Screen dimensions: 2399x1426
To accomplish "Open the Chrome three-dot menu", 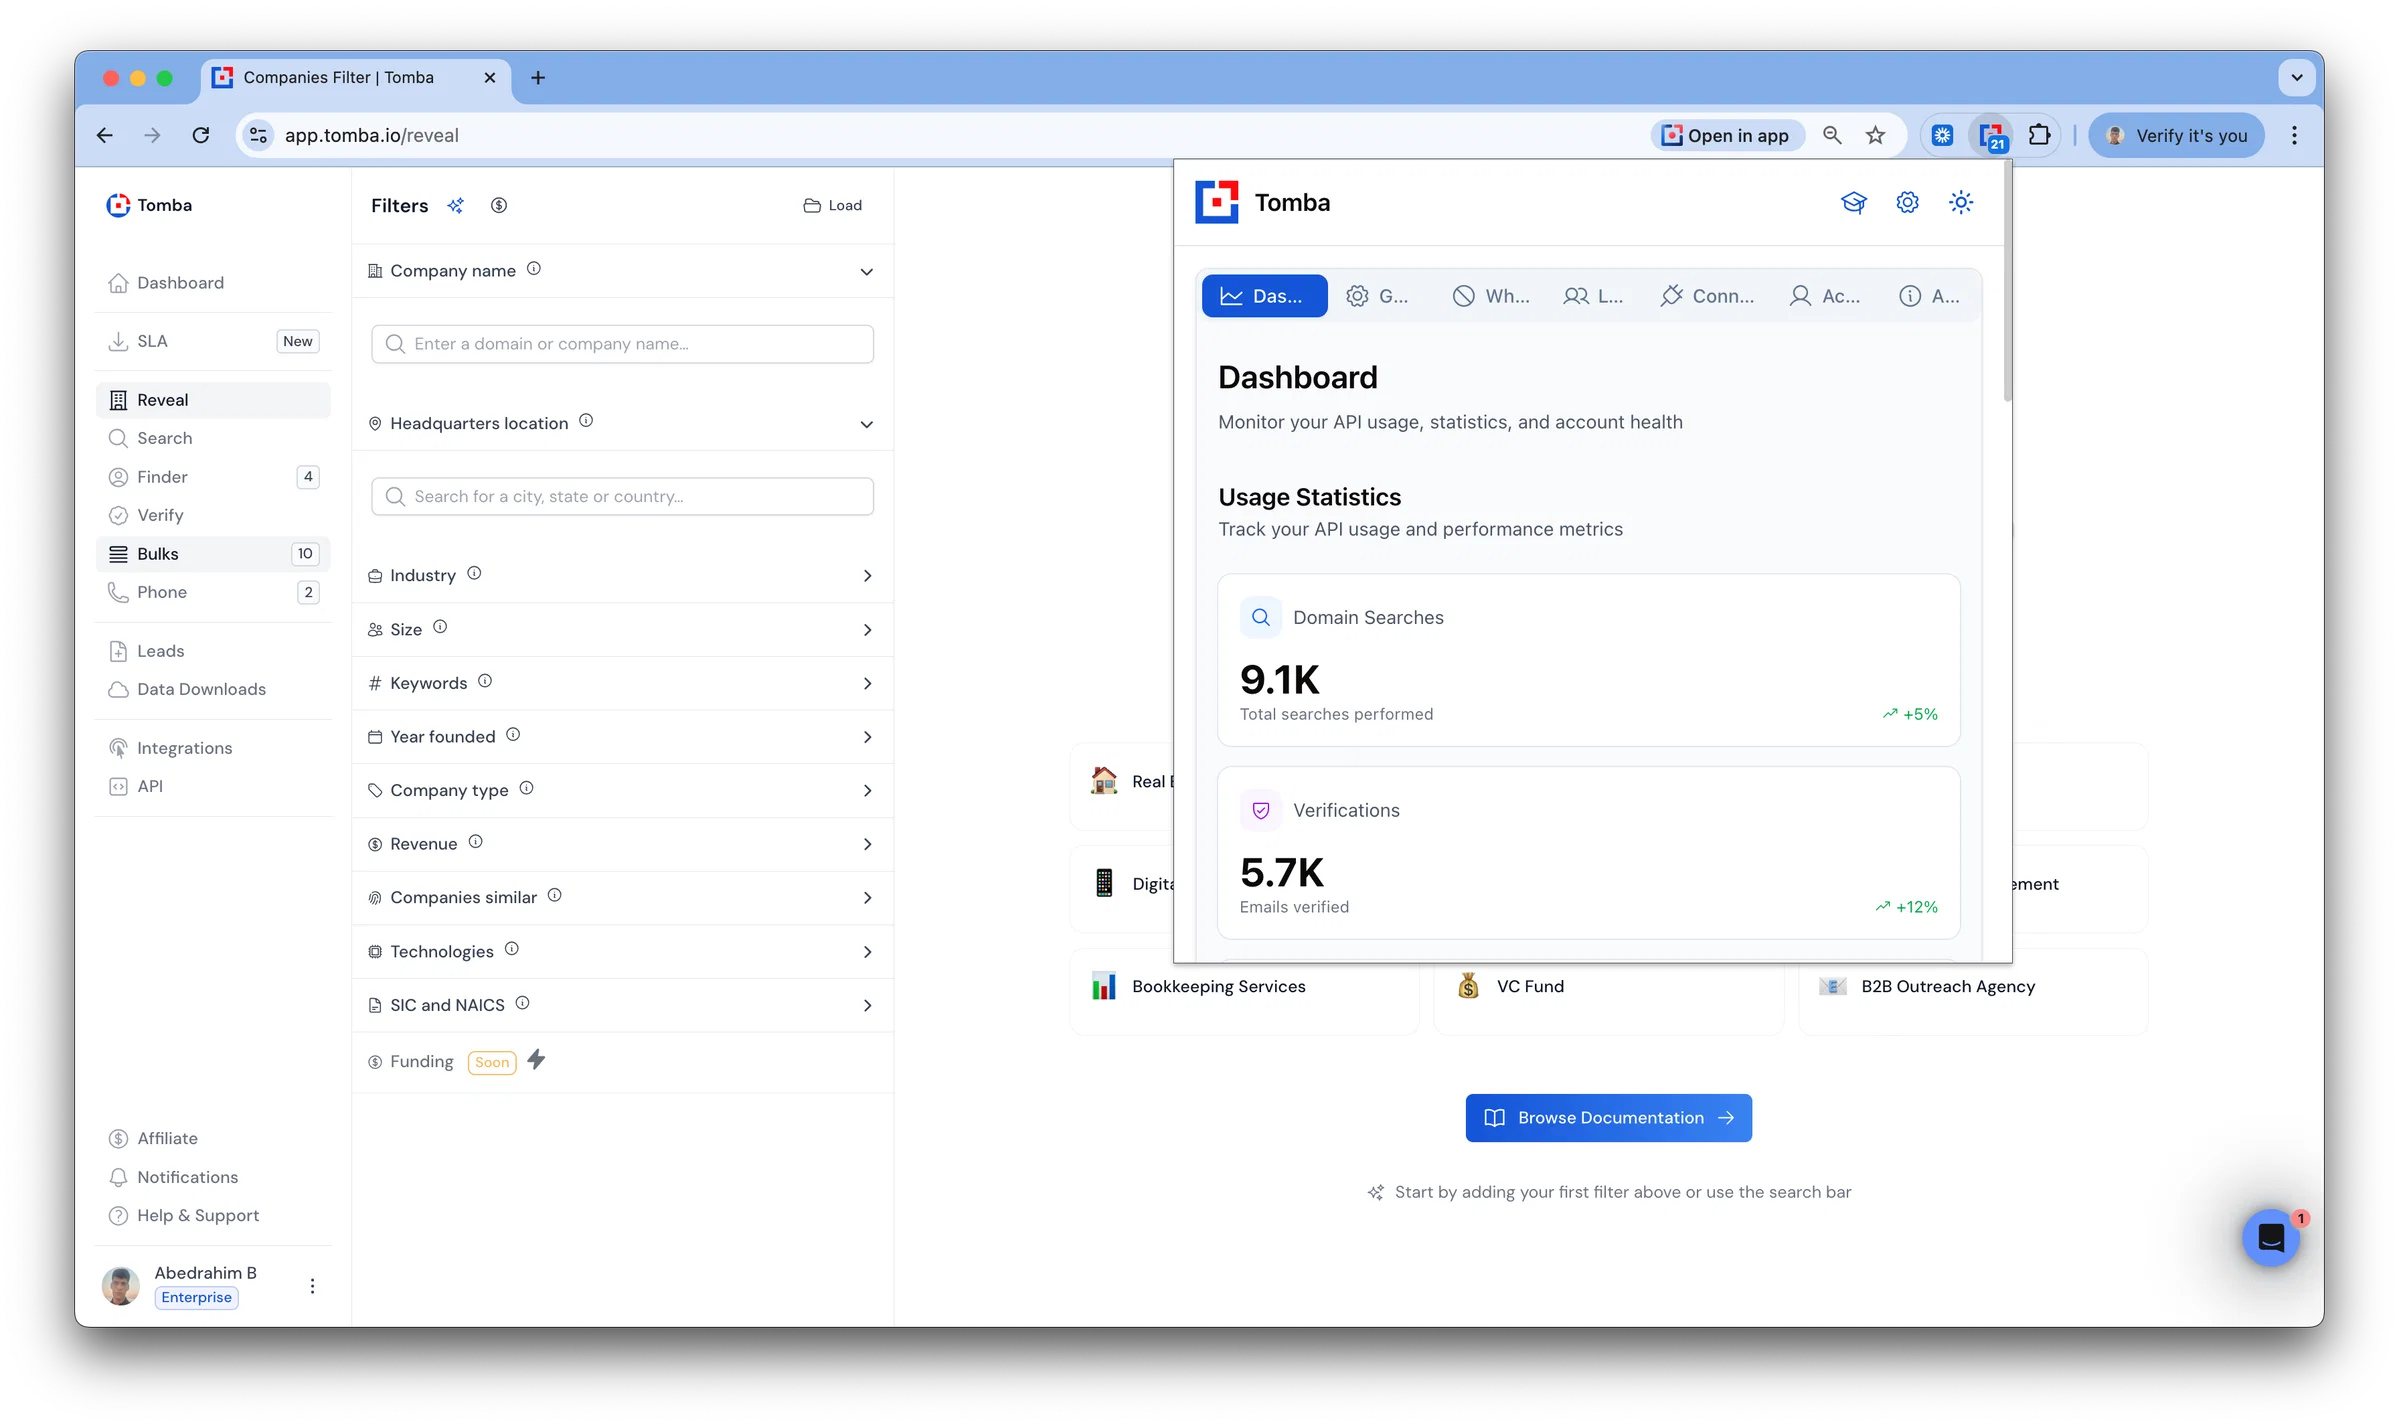I will click(x=2294, y=135).
